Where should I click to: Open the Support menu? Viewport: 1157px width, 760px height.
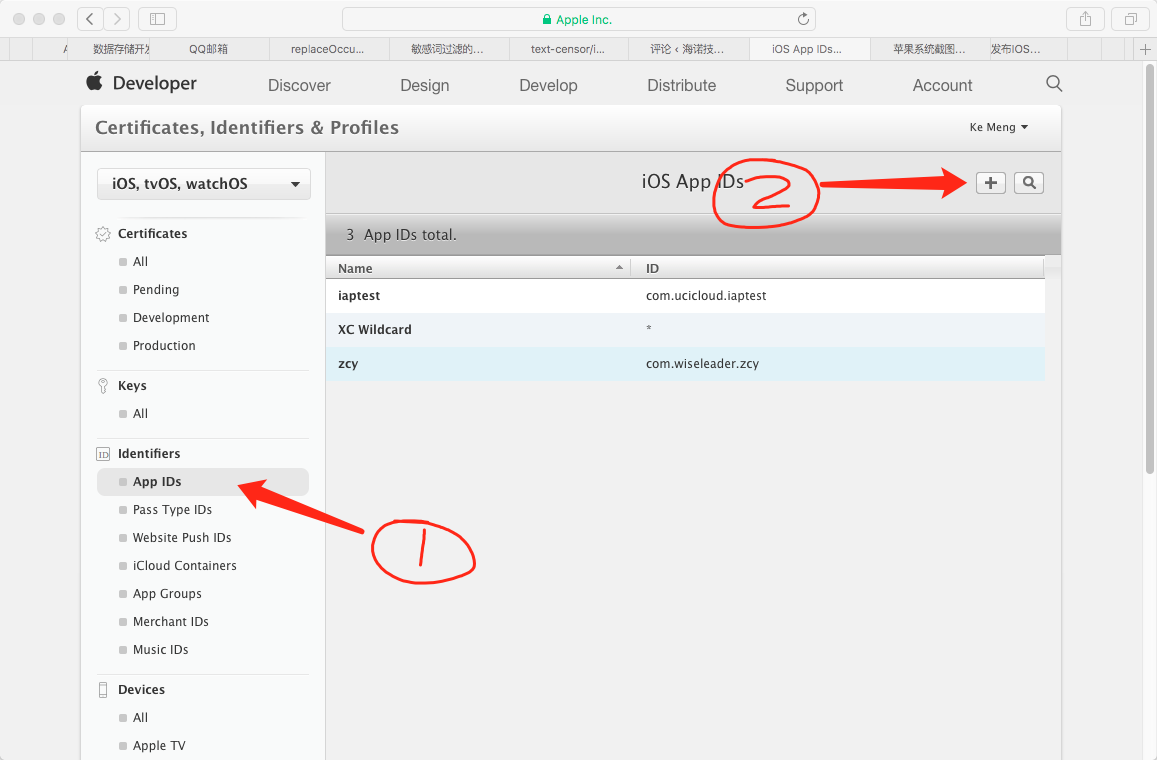(814, 86)
